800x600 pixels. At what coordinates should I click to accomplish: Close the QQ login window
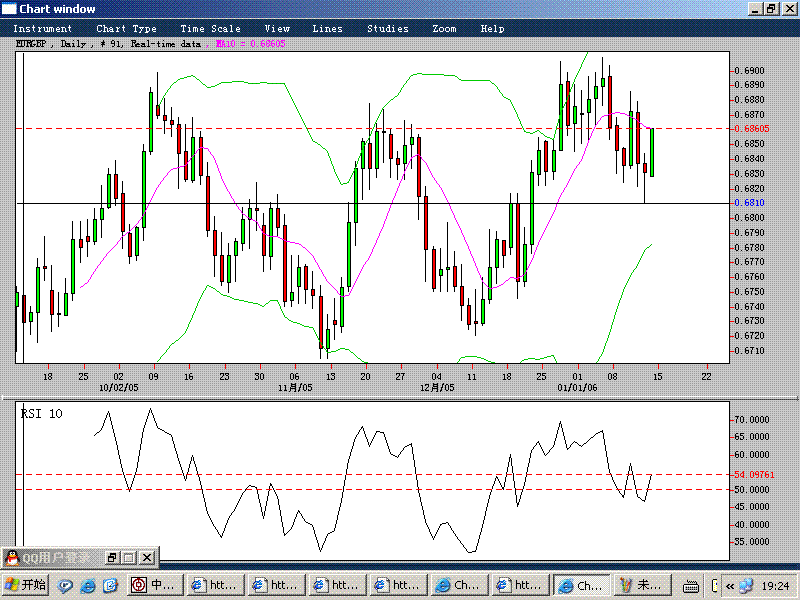point(147,558)
